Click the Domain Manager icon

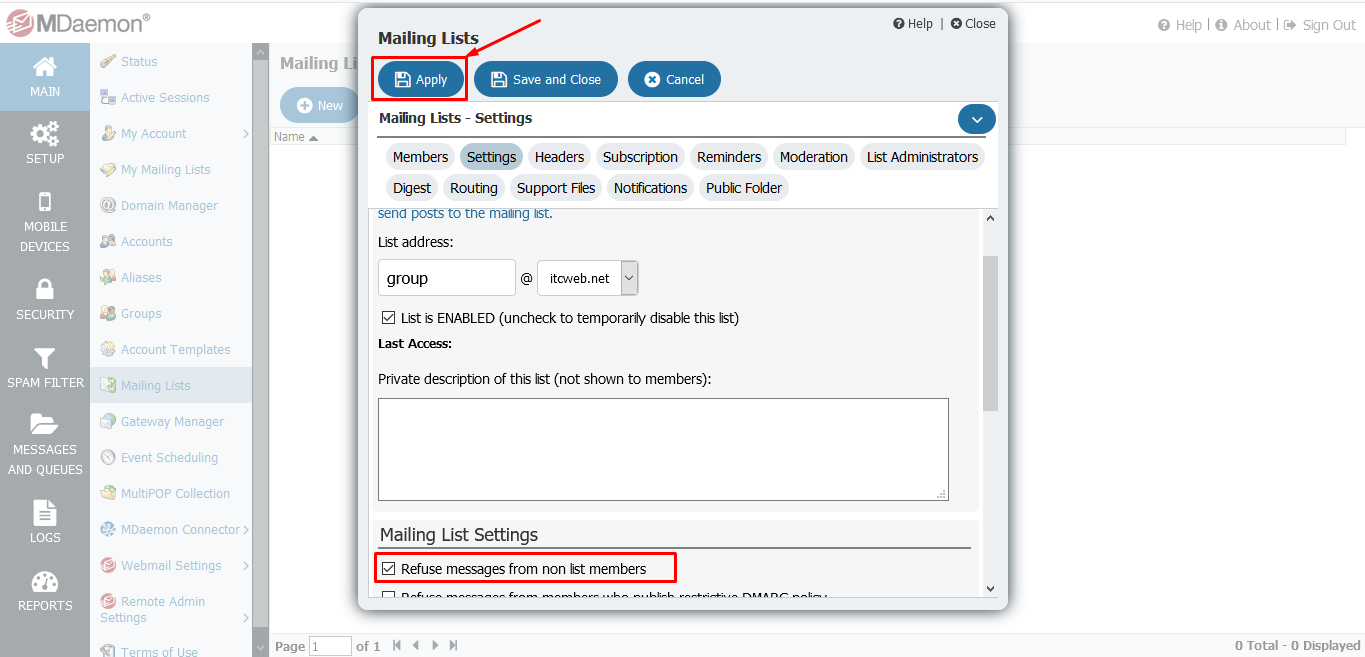point(108,205)
